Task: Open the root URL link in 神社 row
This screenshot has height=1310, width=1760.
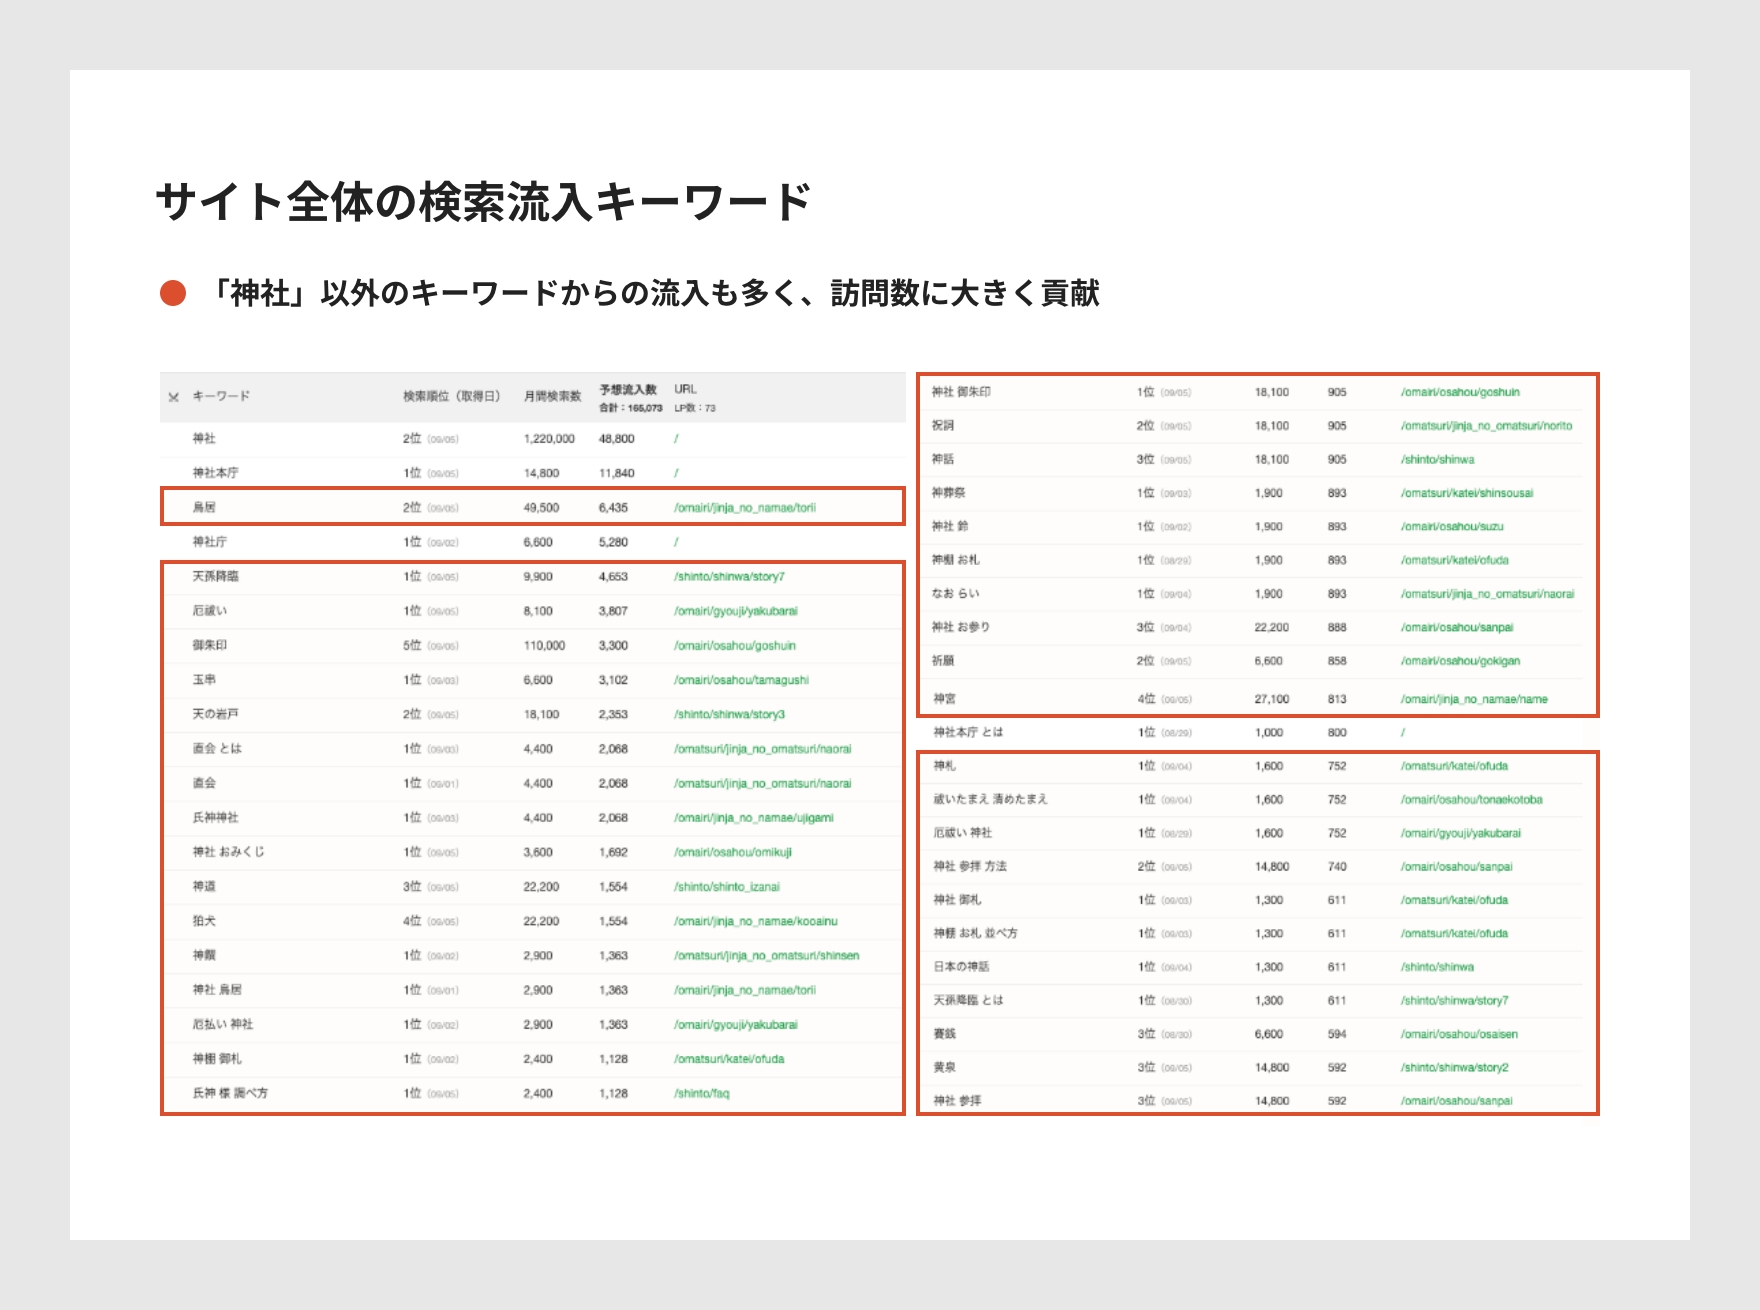Action: point(677,439)
